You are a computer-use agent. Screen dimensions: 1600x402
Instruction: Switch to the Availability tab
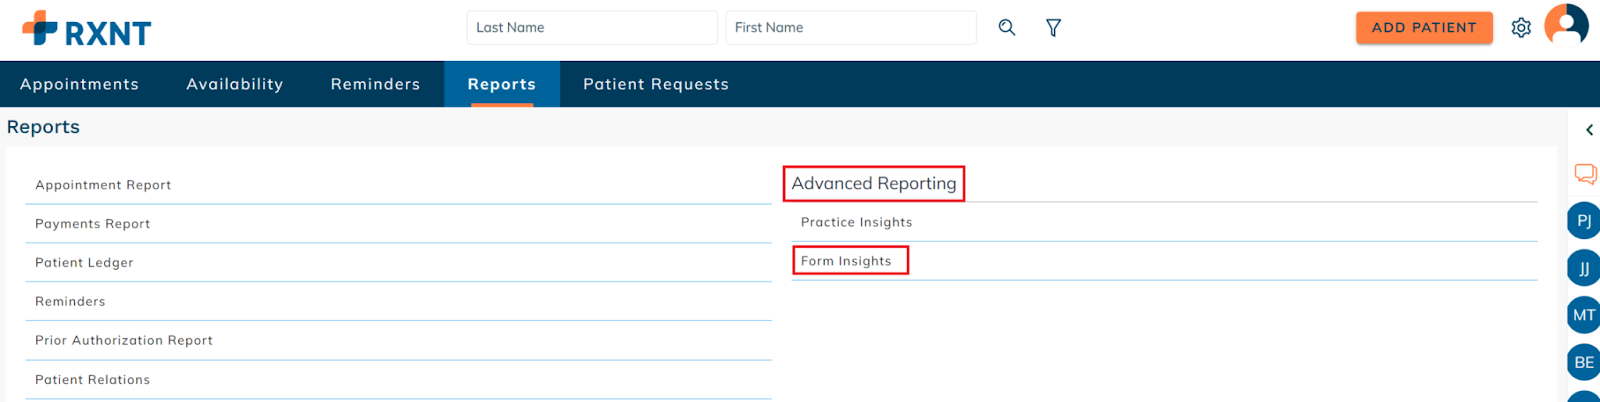pos(235,84)
